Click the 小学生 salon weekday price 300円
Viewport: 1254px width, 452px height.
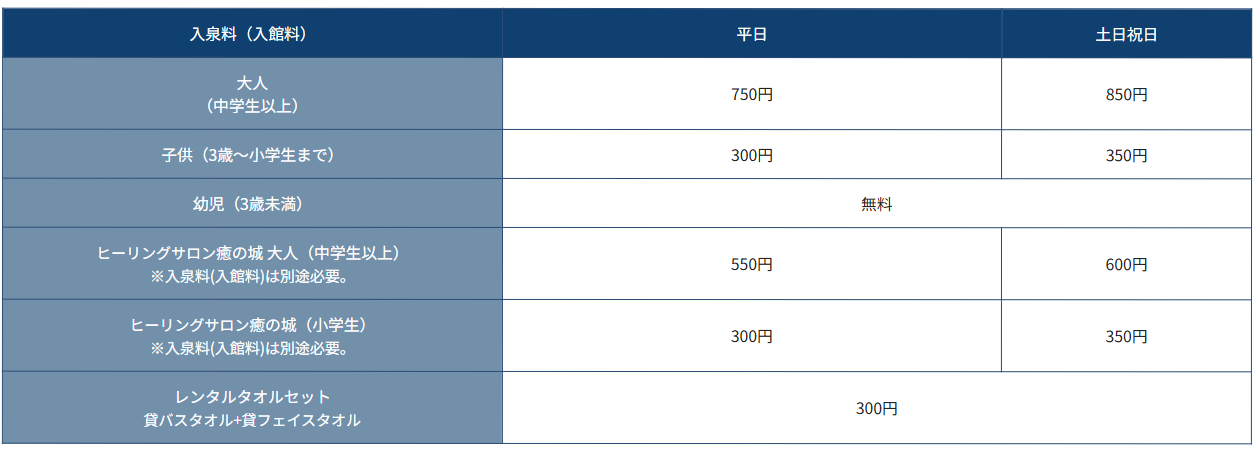coord(752,337)
